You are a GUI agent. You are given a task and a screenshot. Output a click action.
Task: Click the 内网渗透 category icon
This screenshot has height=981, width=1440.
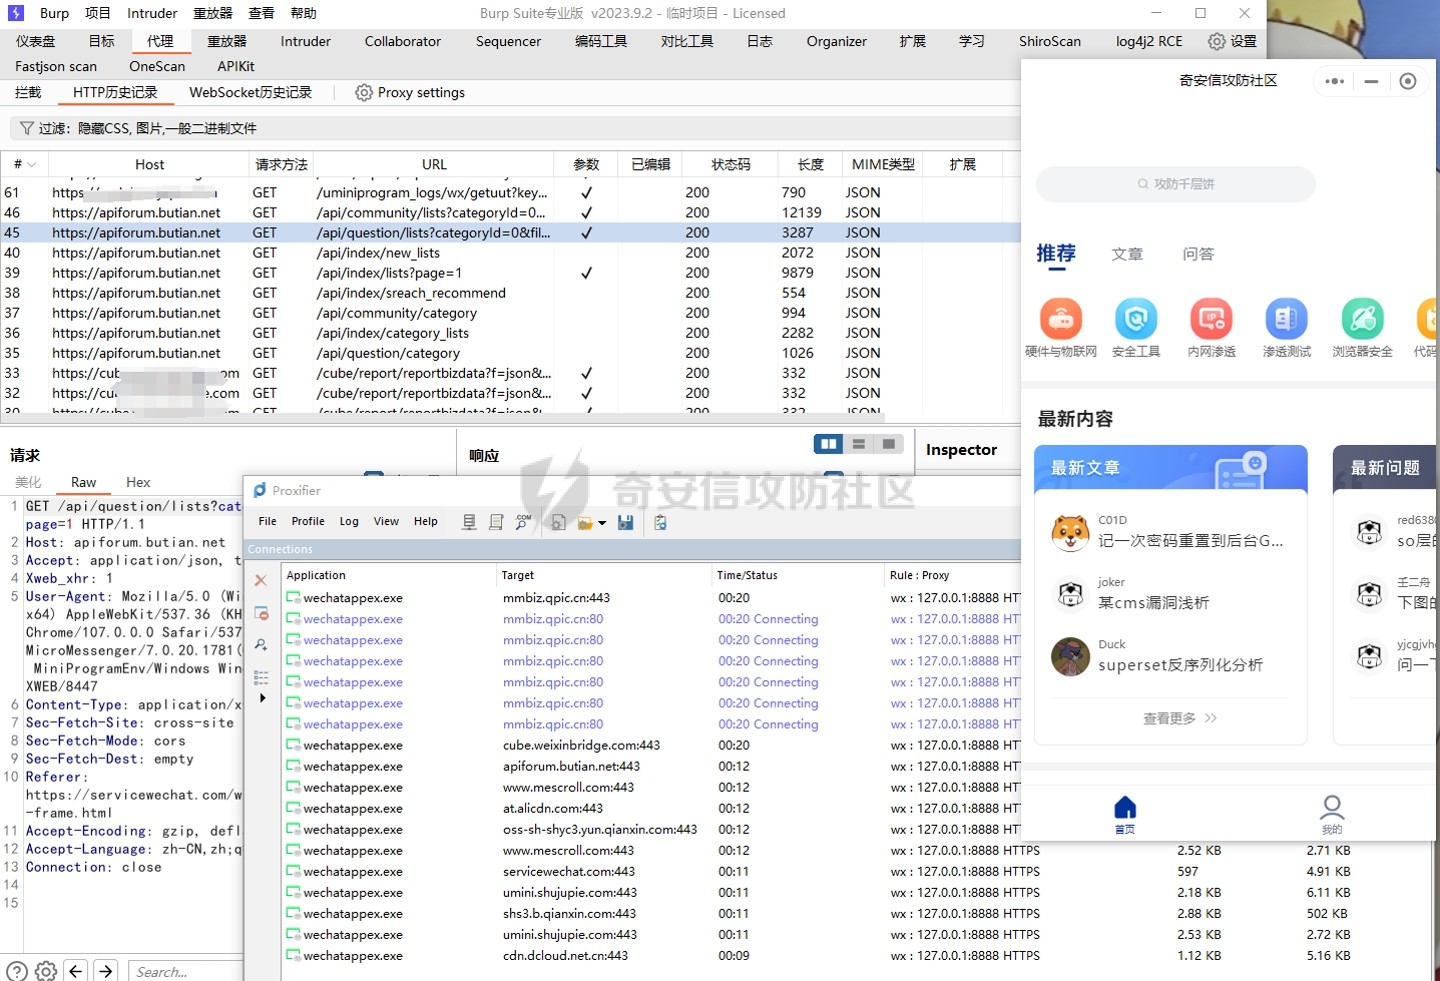point(1211,319)
